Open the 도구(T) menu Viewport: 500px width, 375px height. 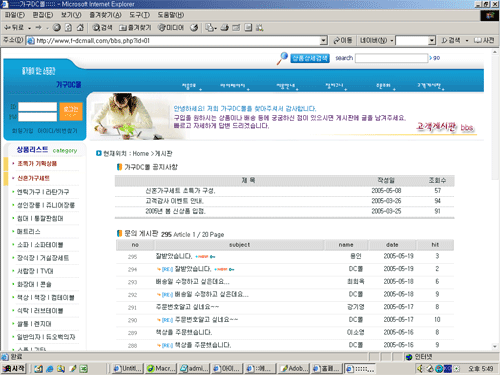point(139,15)
